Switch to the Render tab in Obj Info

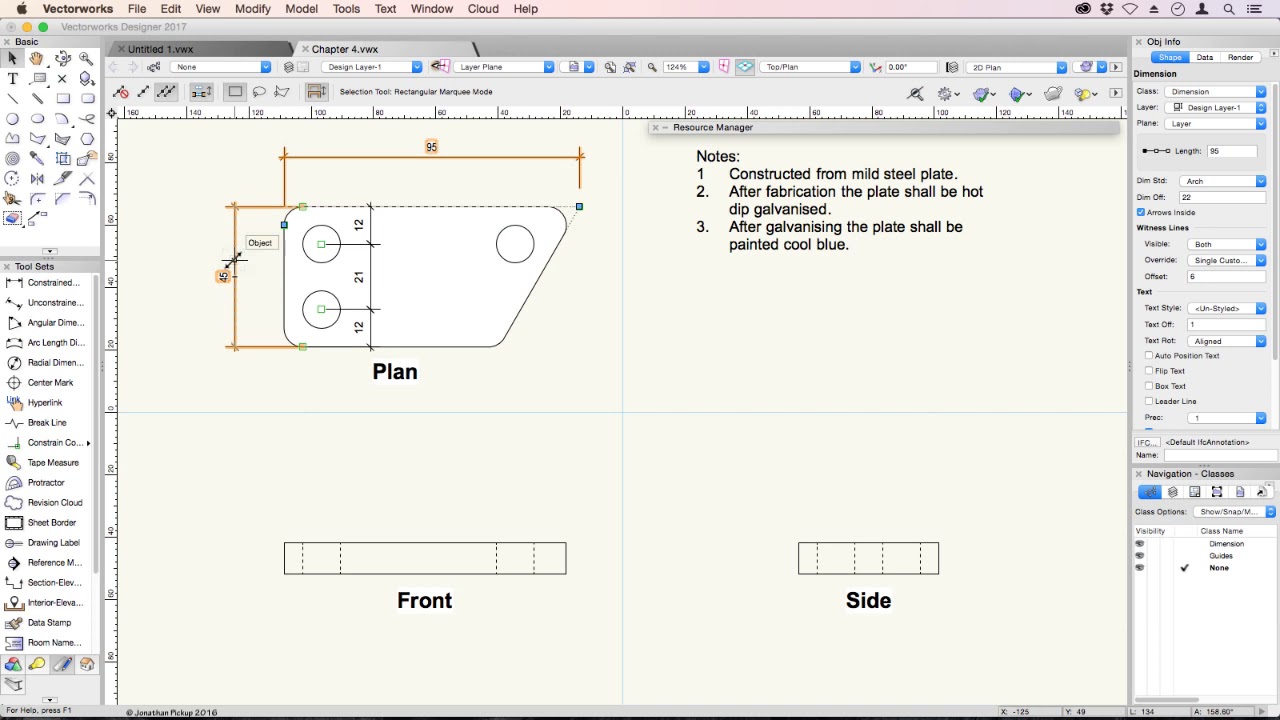coord(1240,57)
